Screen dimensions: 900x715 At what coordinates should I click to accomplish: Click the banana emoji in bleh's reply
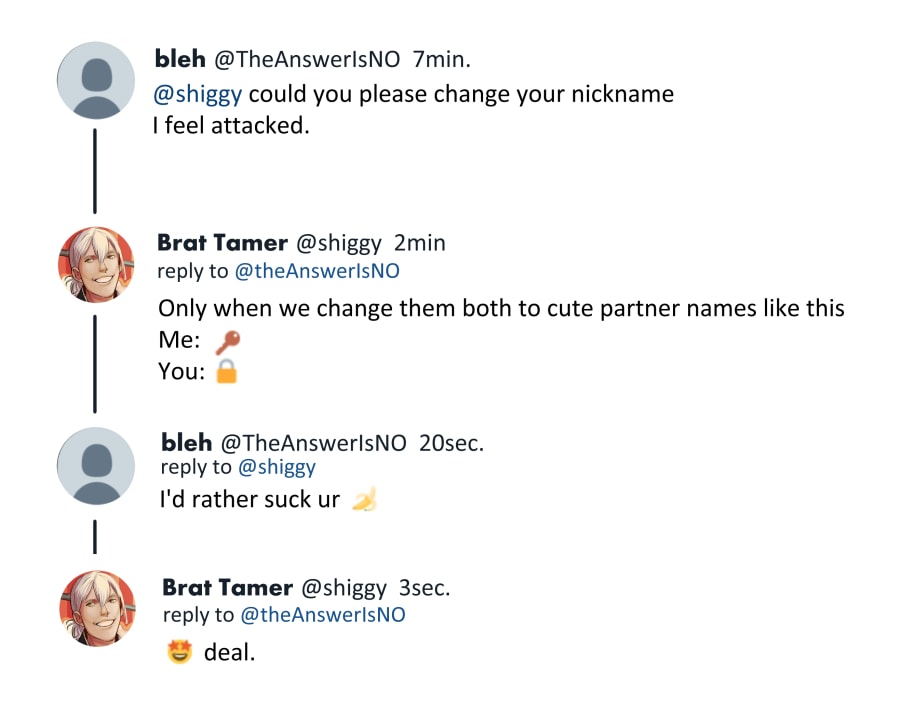365,499
